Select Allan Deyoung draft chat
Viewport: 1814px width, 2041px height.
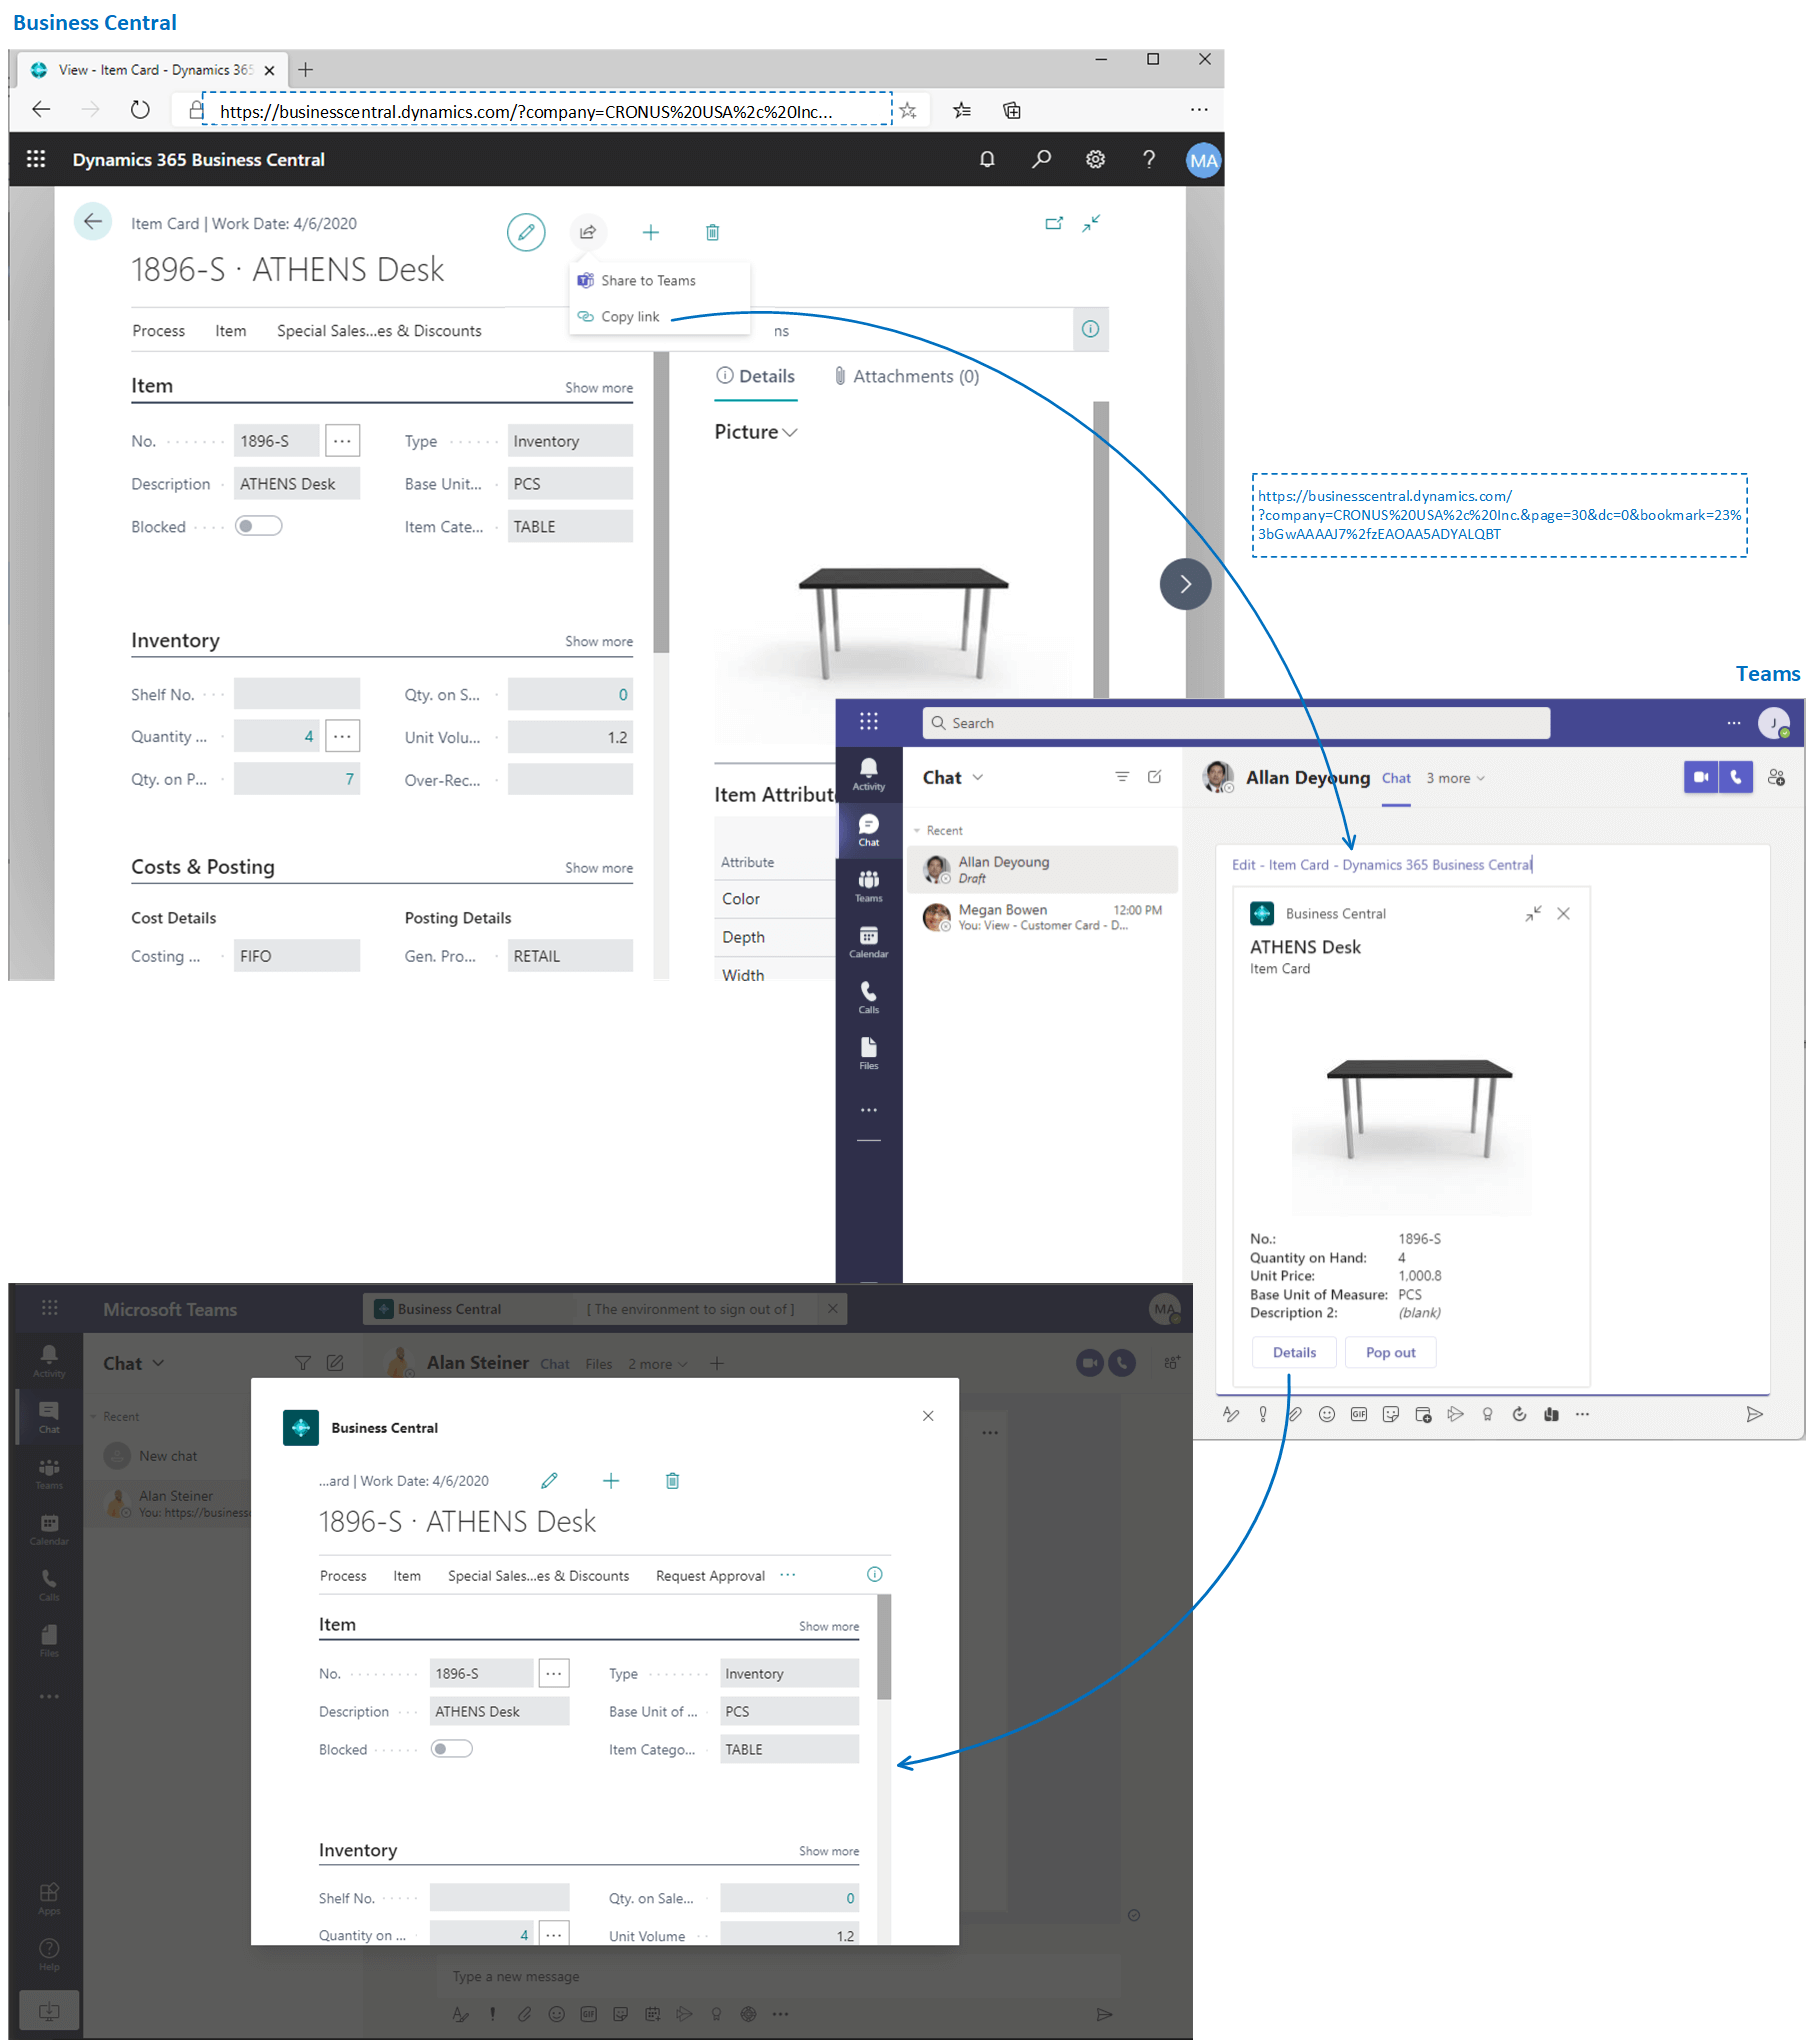pos(1042,869)
